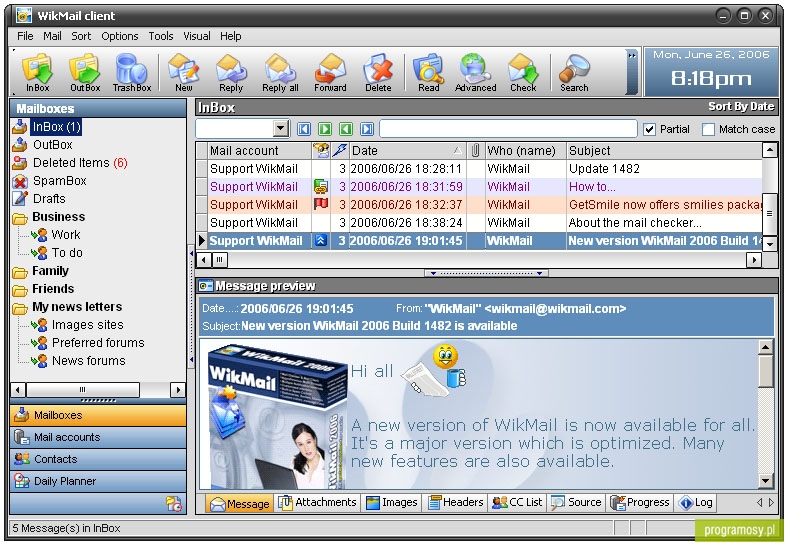Select the Update 1482 message row
The width and height of the screenshot is (790, 548).
coord(479,169)
